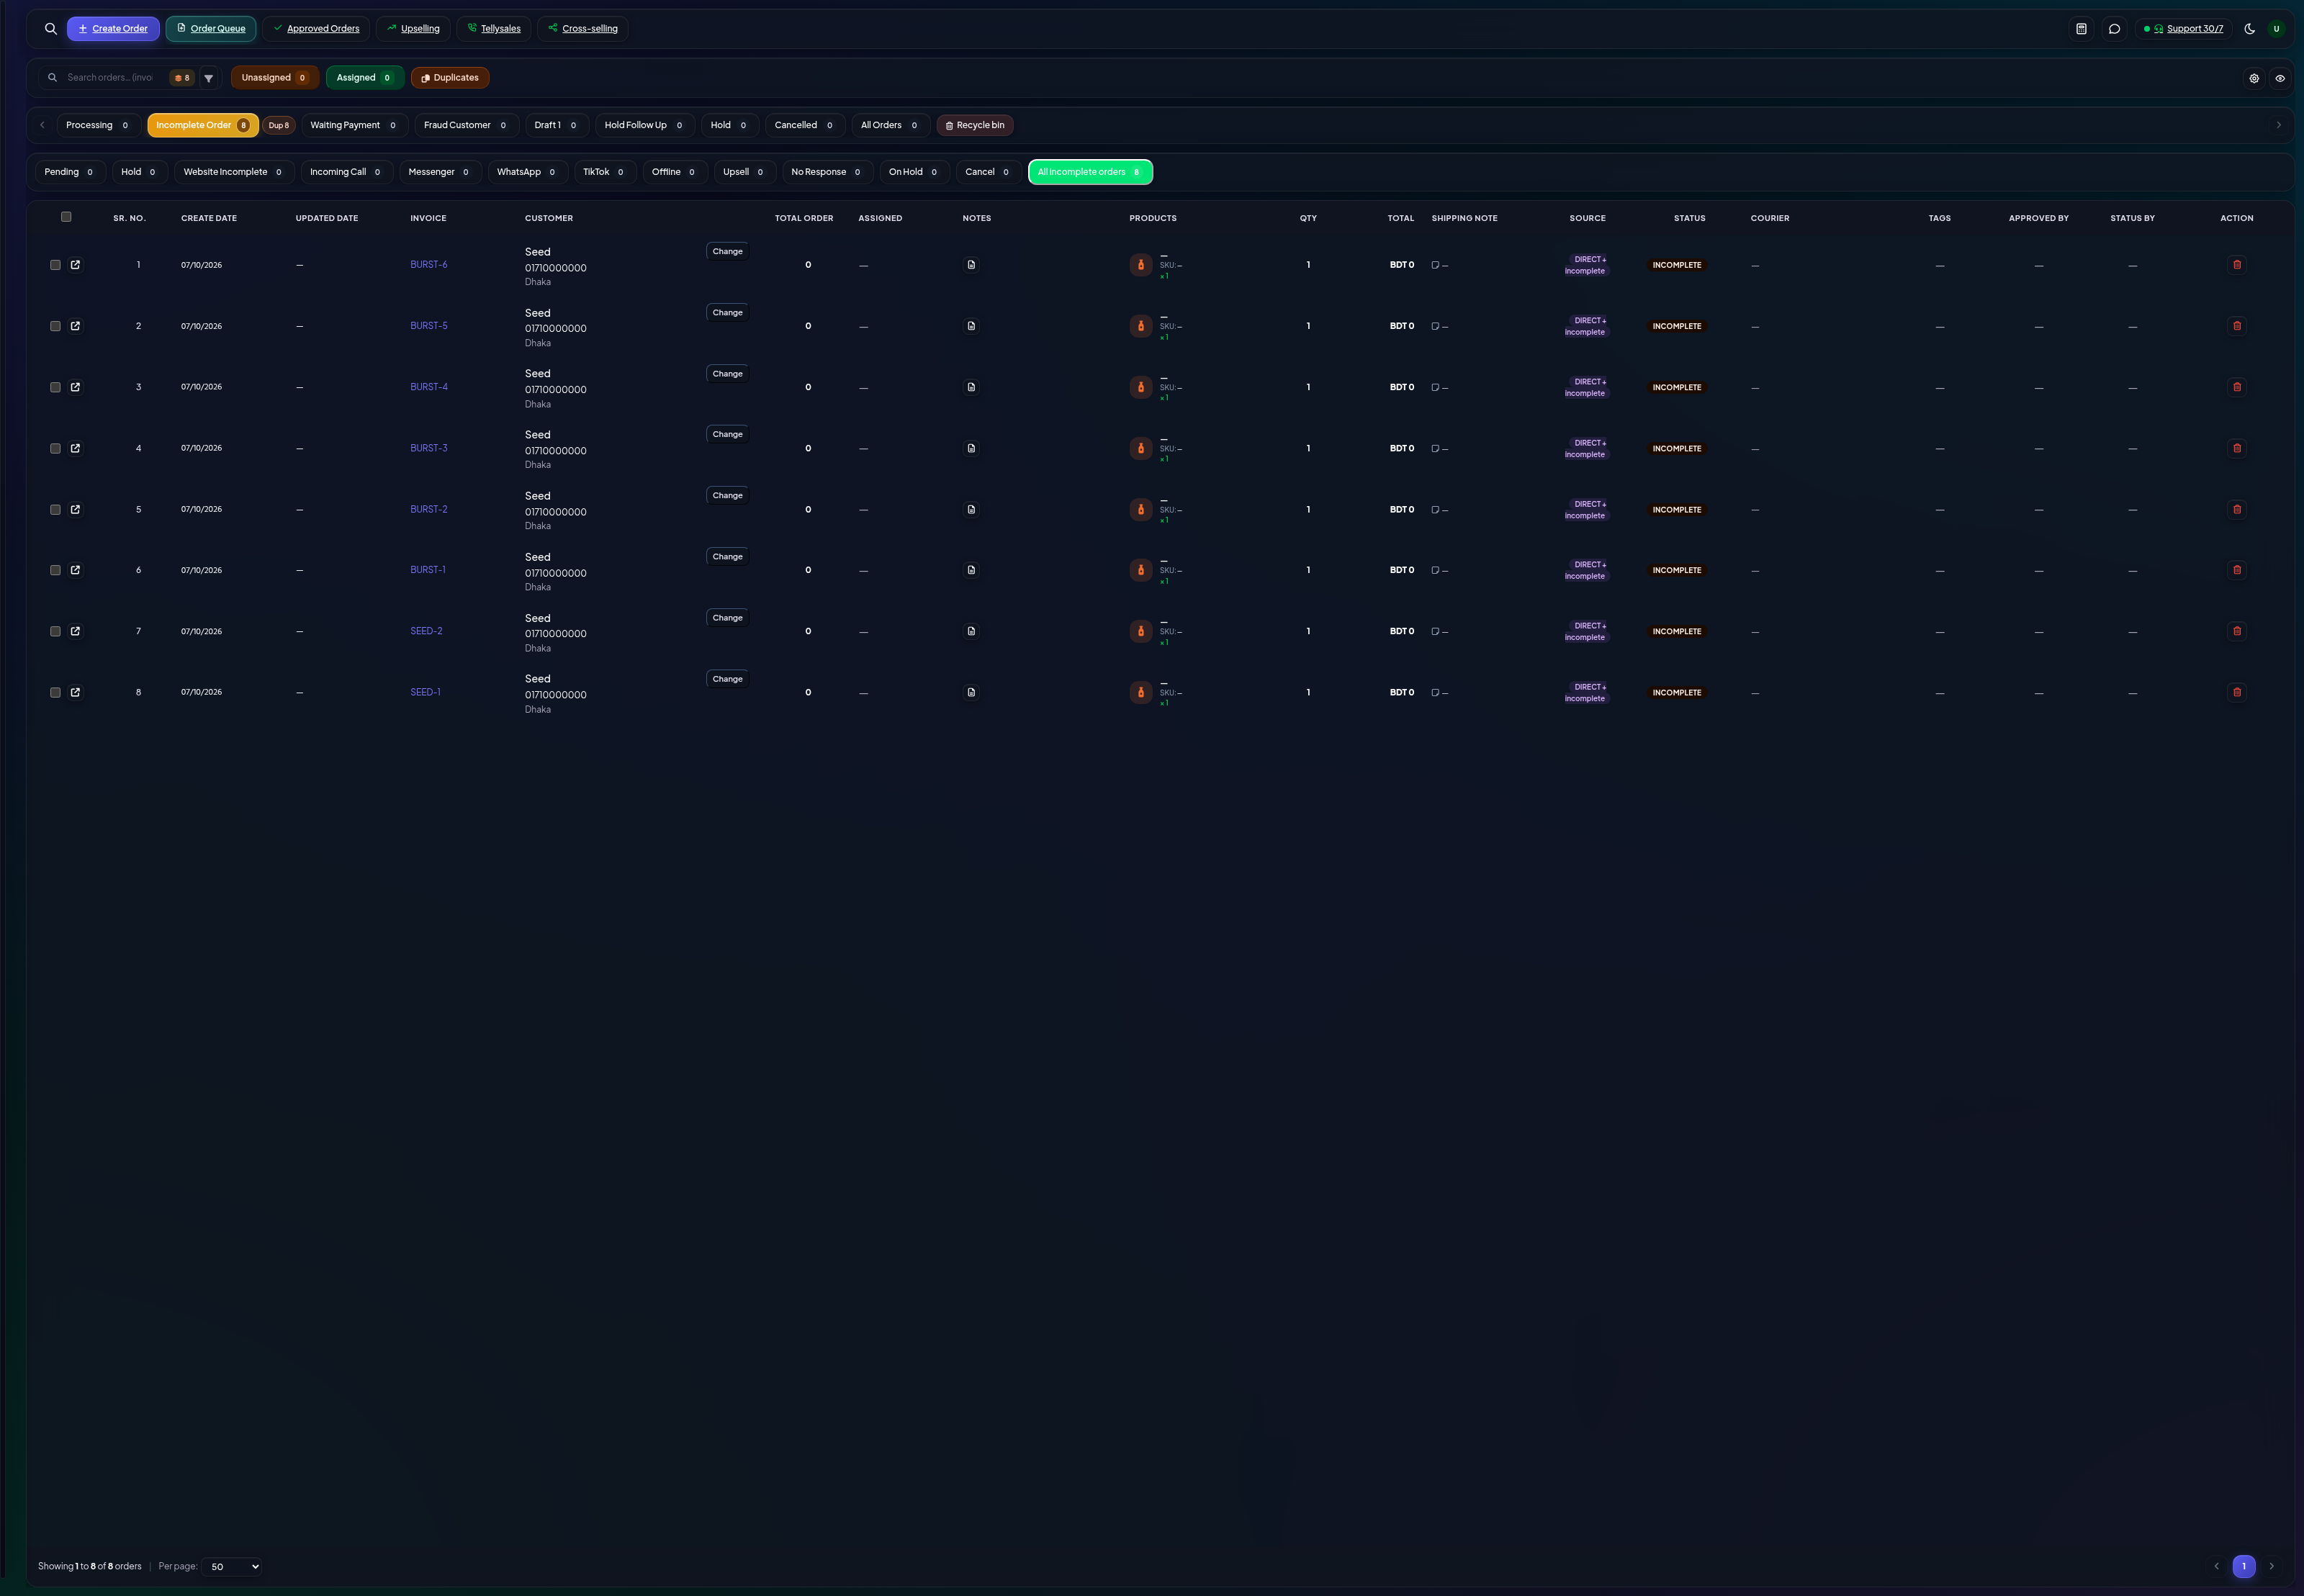Screen dimensions: 2304x1596
Task: Open invoice link BURST-2
Action: (429, 509)
